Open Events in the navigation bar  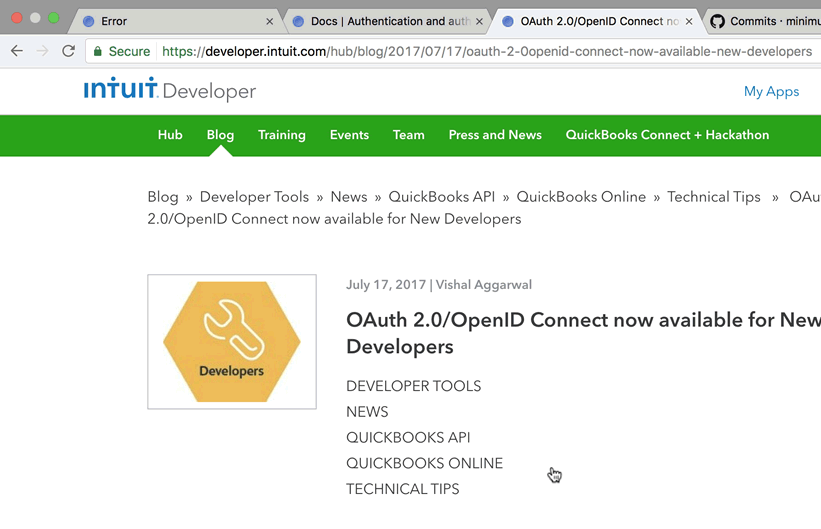[349, 135]
